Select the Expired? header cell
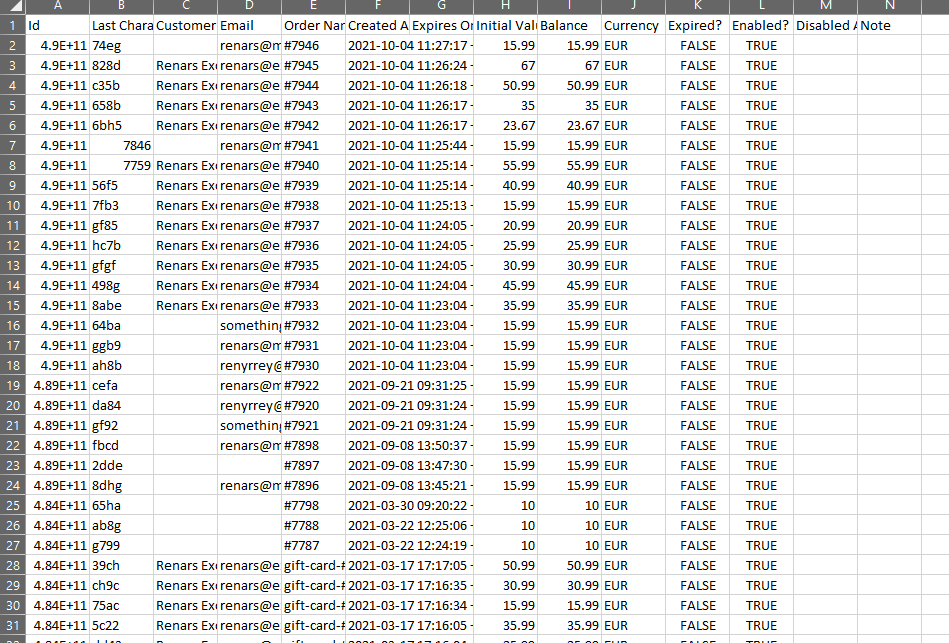 pyautogui.click(x=695, y=26)
